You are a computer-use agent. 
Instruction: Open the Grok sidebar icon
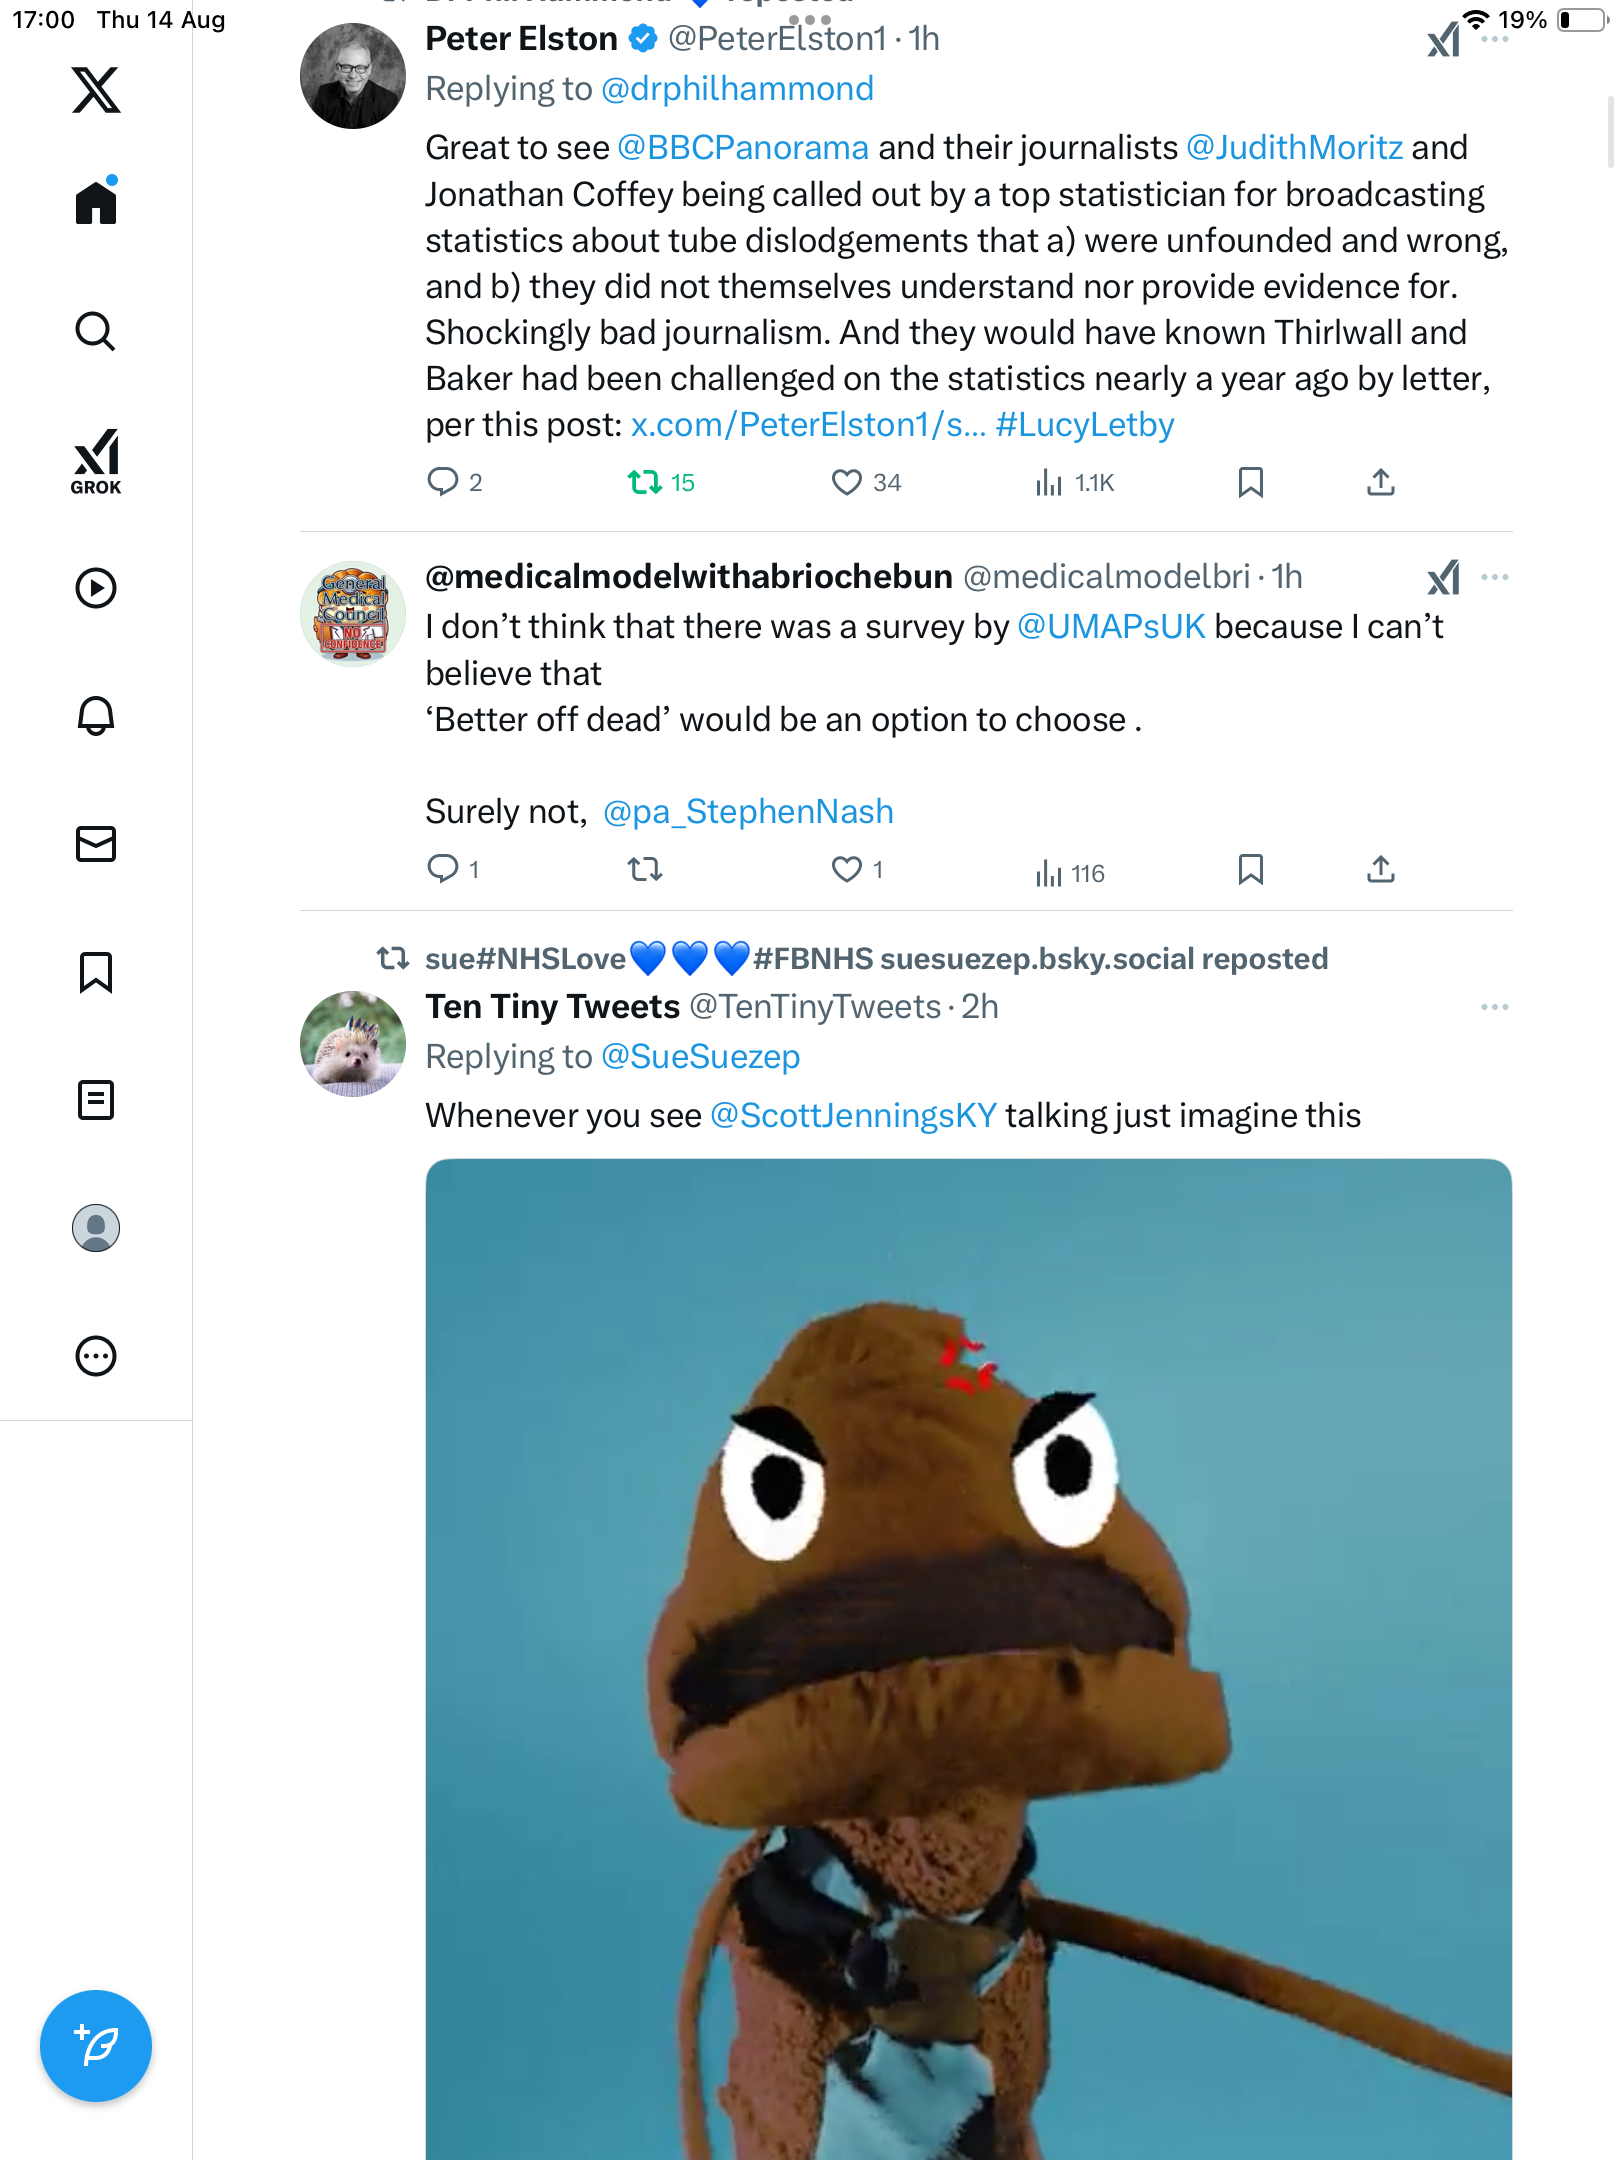(96, 460)
